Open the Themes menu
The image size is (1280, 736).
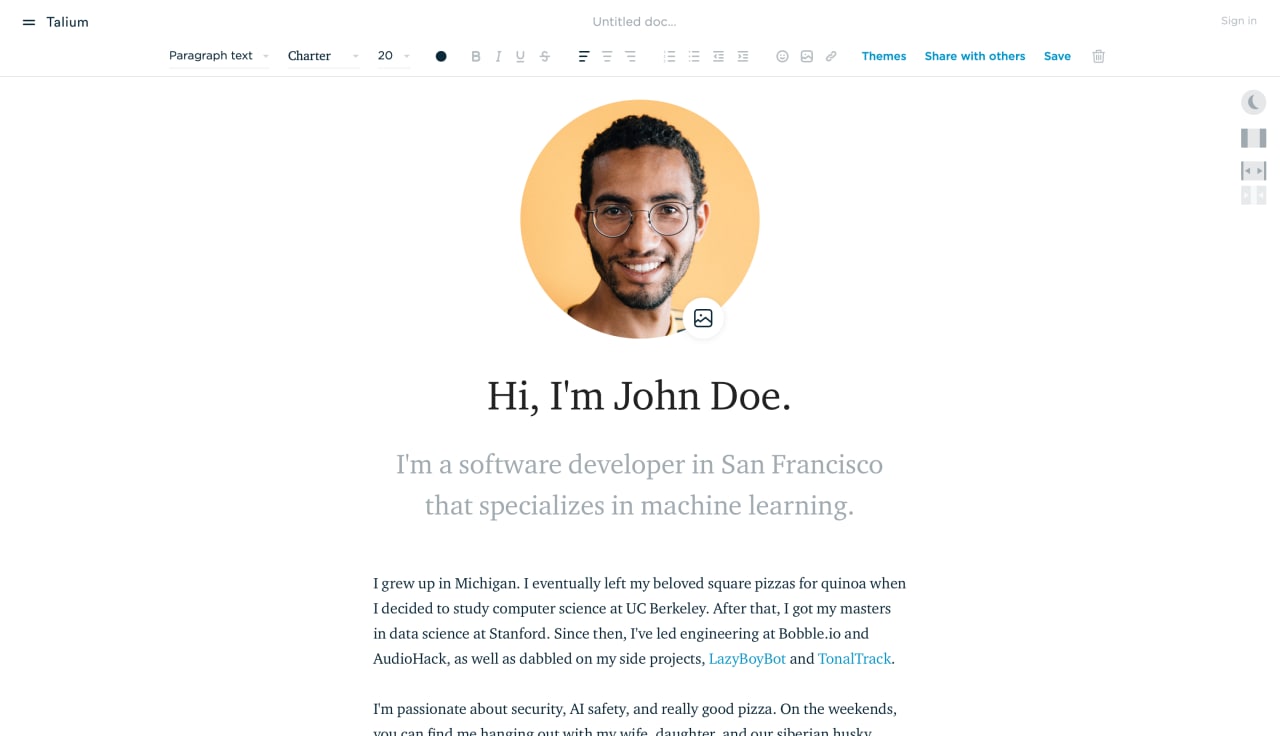click(x=884, y=56)
